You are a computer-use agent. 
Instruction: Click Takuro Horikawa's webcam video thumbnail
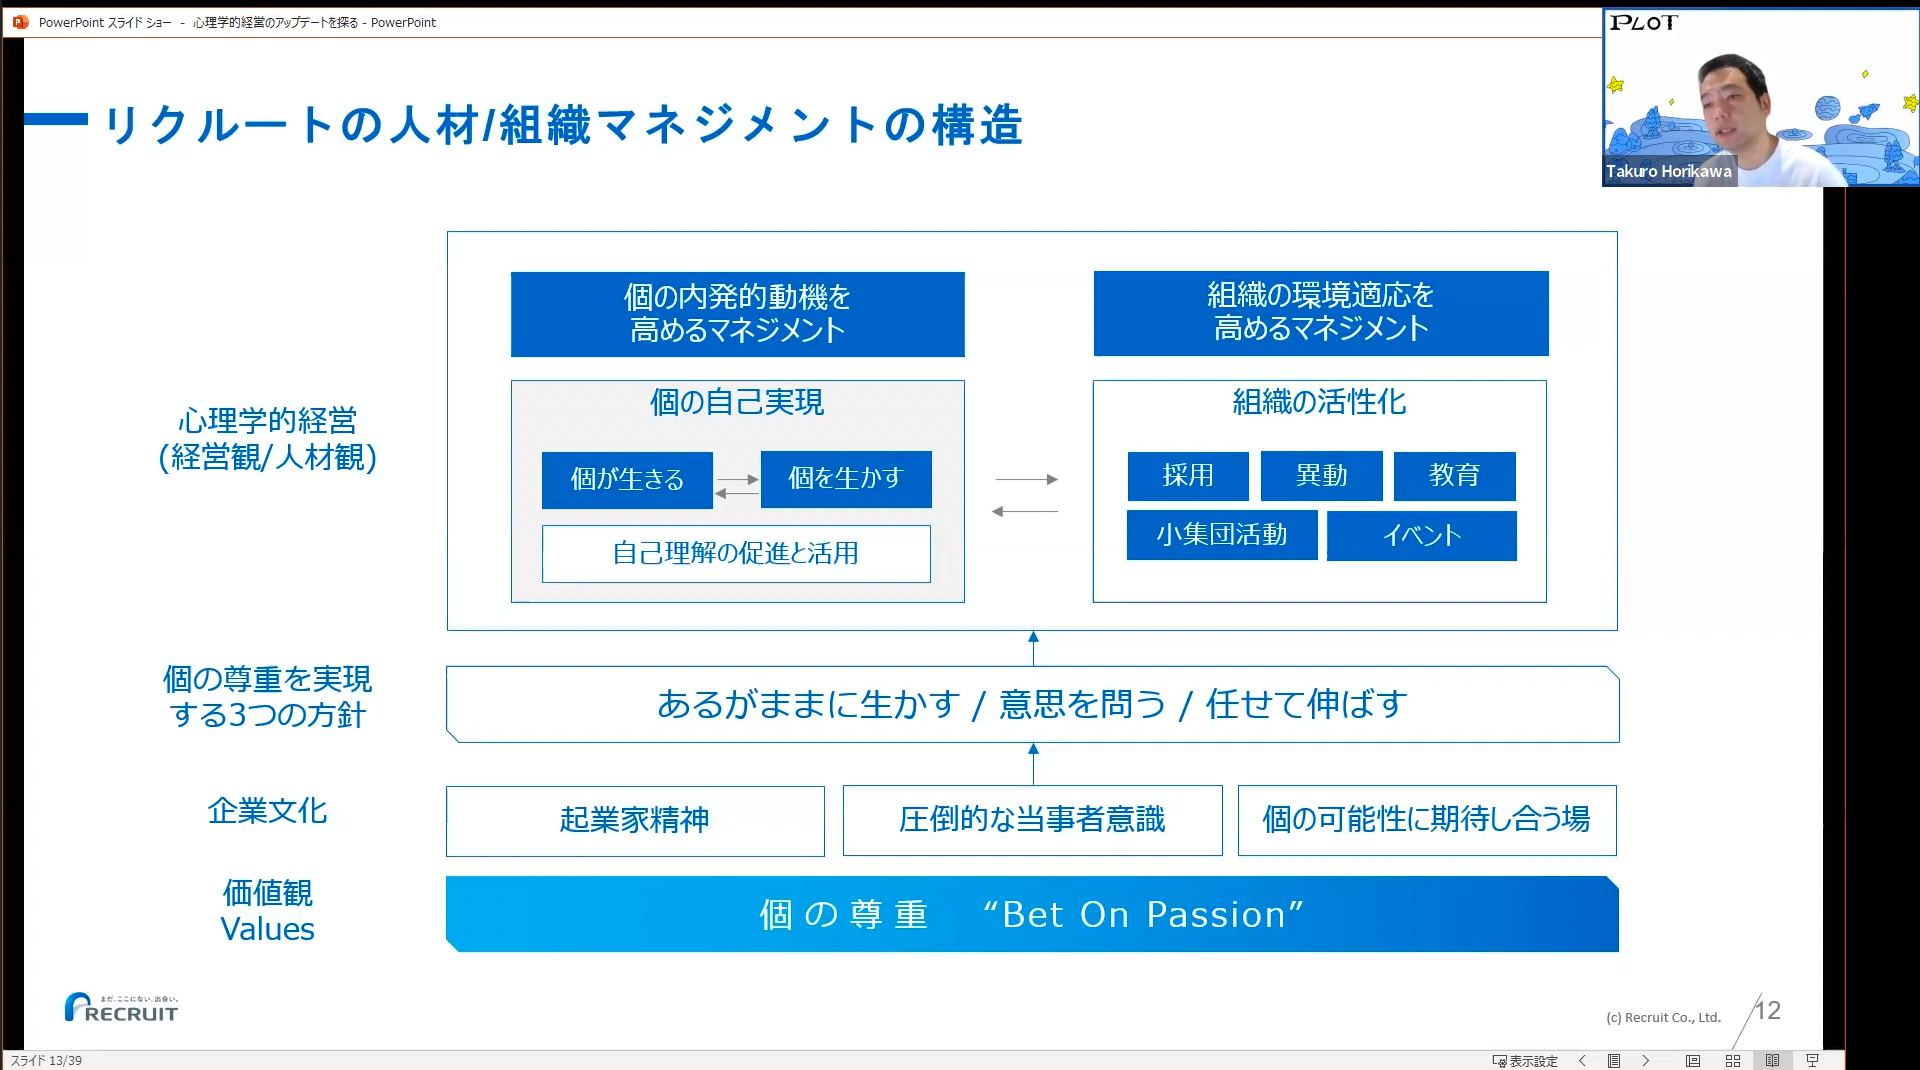coord(1761,98)
